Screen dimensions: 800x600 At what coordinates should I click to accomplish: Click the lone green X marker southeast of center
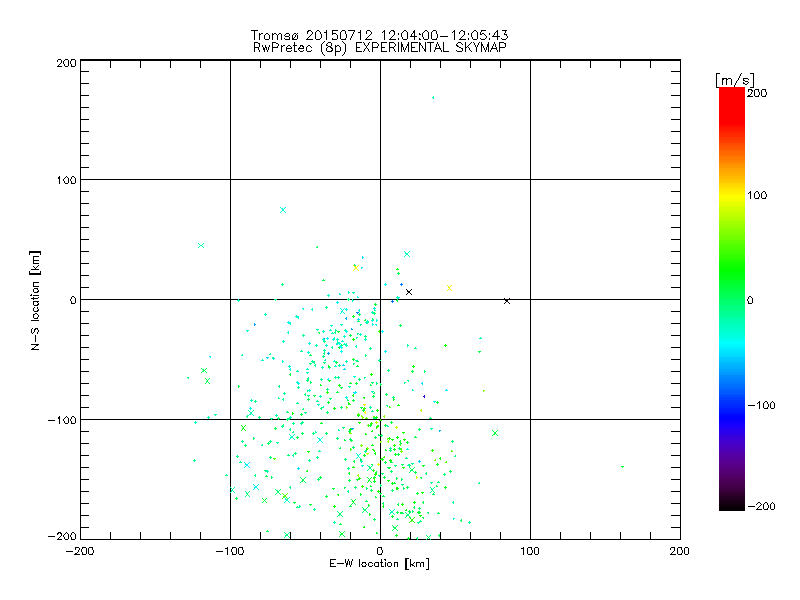495,433
